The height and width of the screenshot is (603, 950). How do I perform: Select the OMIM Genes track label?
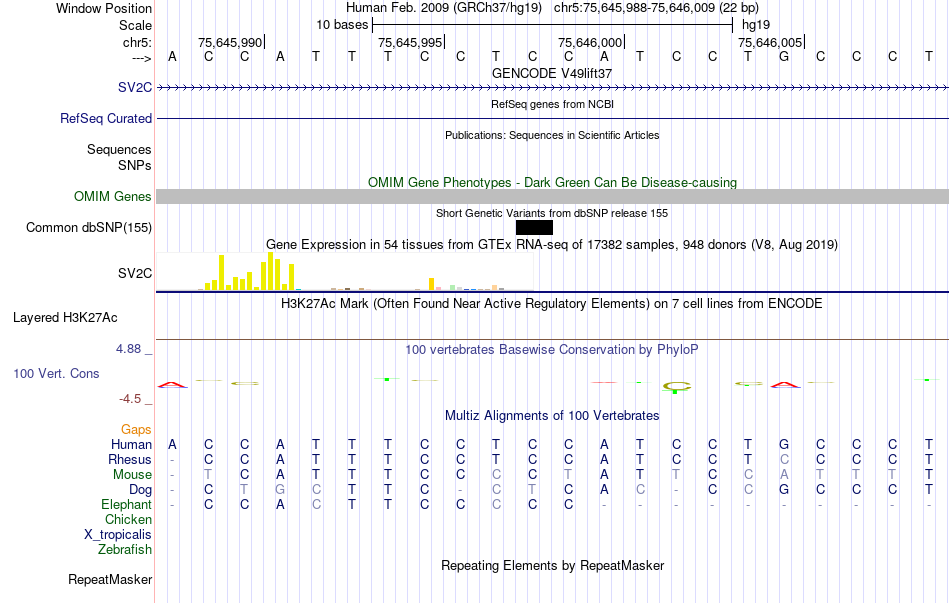(x=112, y=196)
